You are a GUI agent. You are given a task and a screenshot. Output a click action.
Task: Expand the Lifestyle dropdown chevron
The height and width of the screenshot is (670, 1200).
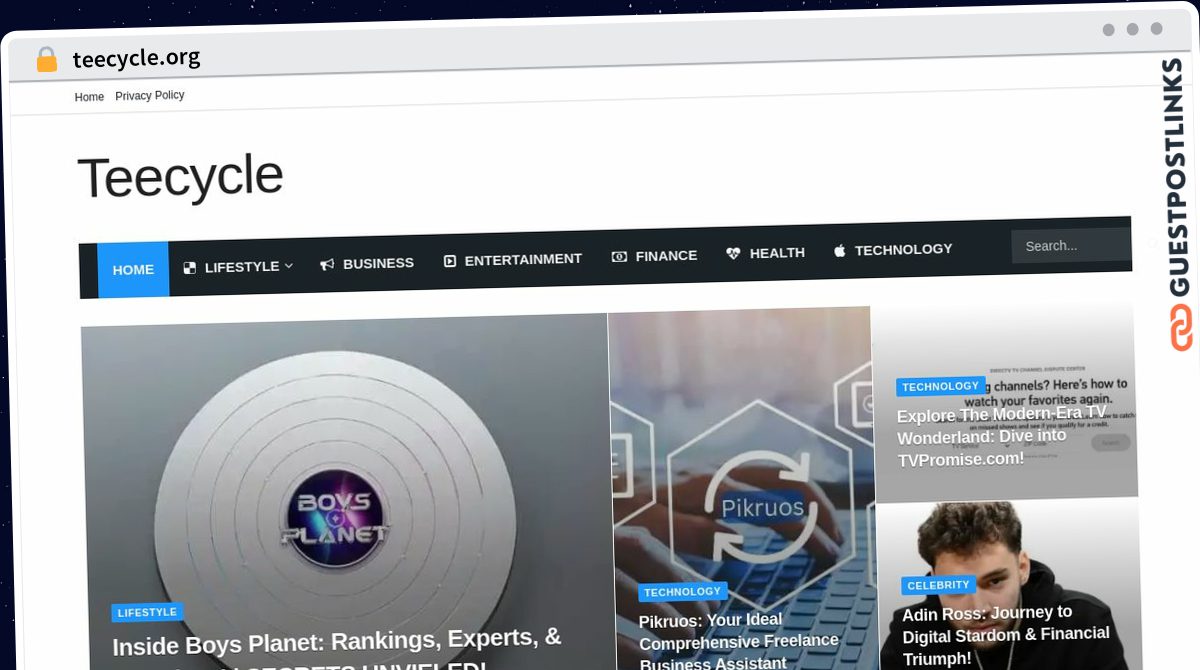pos(289,266)
